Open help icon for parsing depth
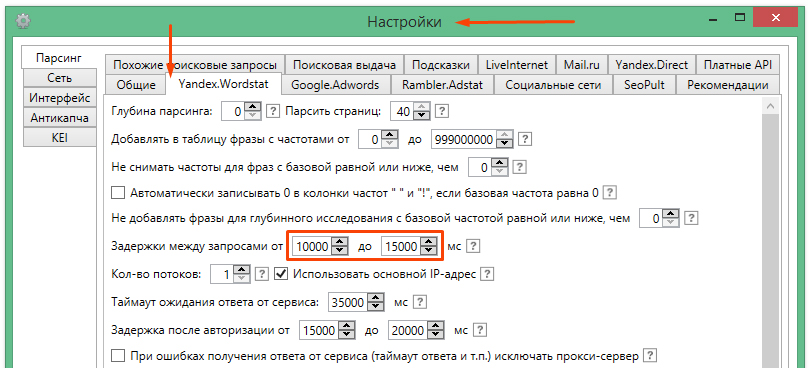 point(273,111)
